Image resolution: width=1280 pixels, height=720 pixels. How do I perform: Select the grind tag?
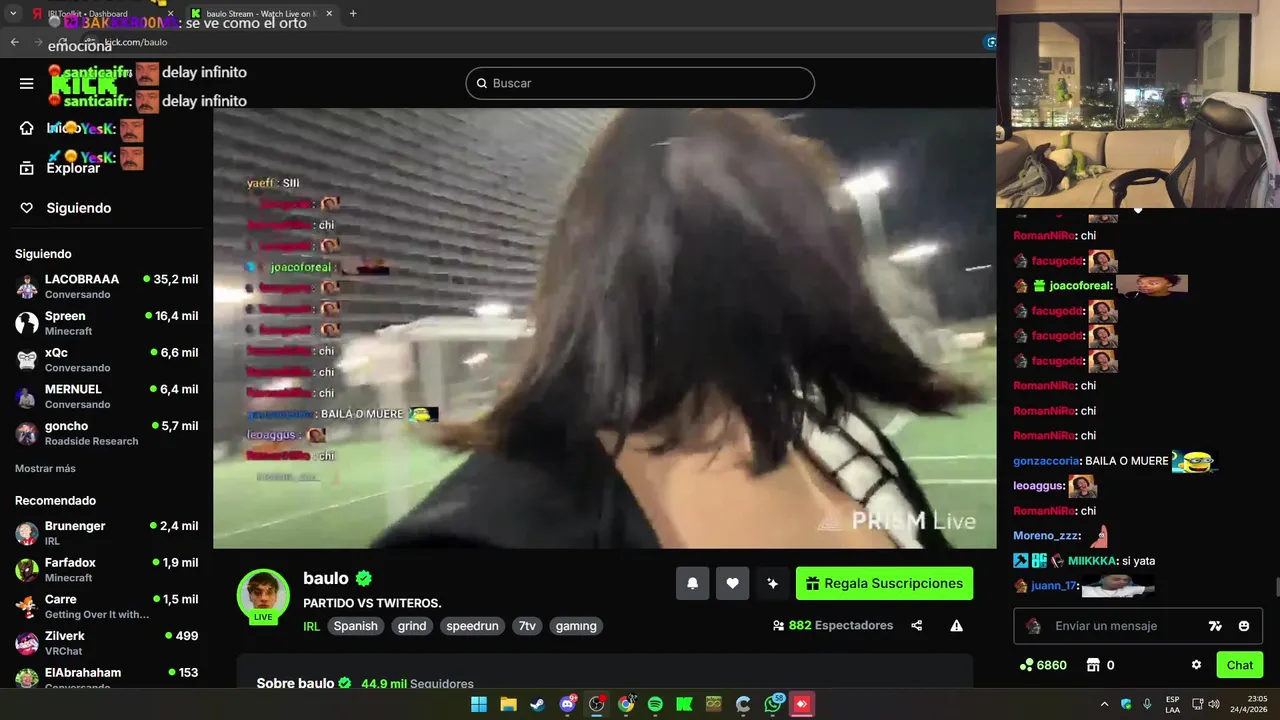412,626
